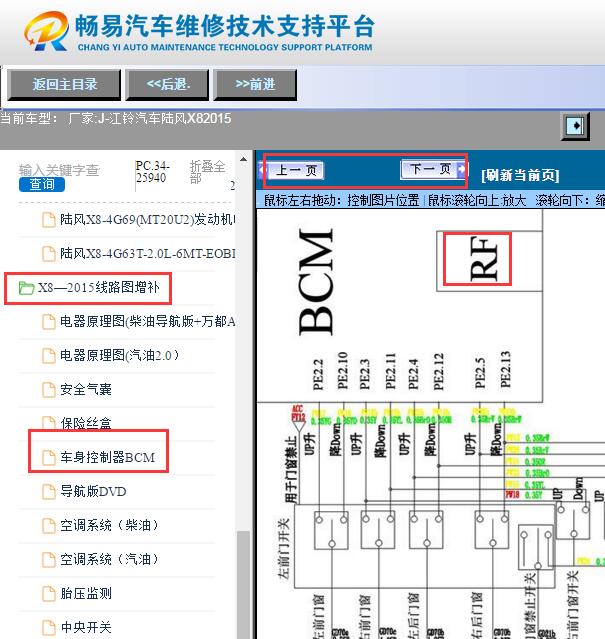Screen dimensions: 605x639
Task: Click the tree panel scrollbar thumb
Action: [x=244, y=585]
